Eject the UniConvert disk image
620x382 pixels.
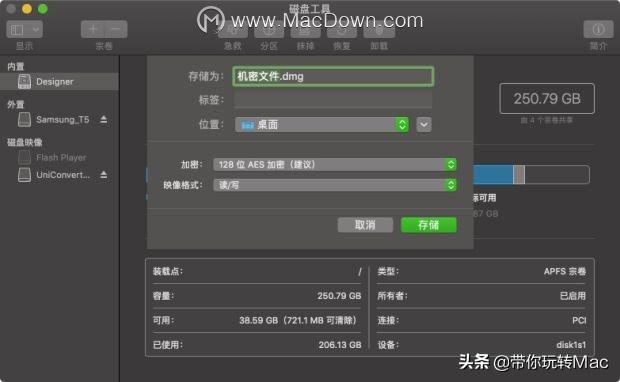[104, 174]
